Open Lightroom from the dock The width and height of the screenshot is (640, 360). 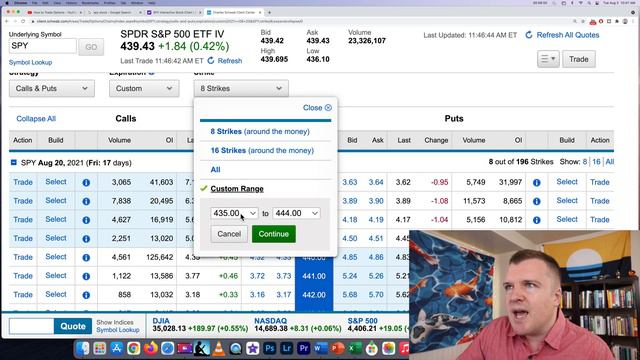click(287, 348)
